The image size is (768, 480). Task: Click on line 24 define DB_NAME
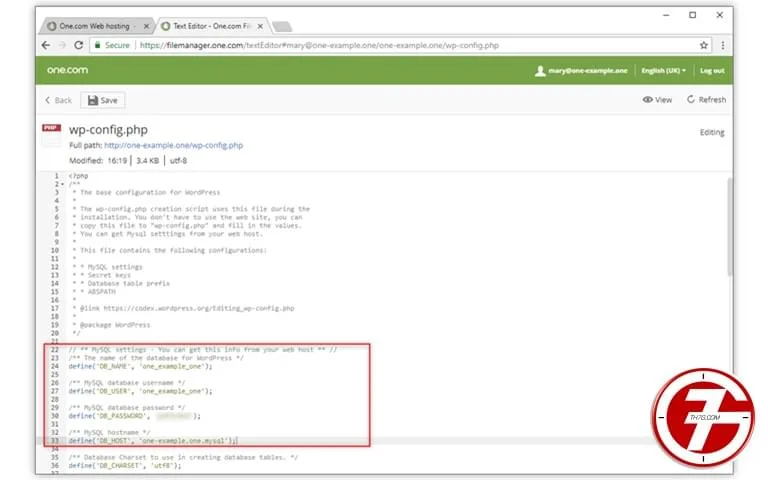pos(141,366)
